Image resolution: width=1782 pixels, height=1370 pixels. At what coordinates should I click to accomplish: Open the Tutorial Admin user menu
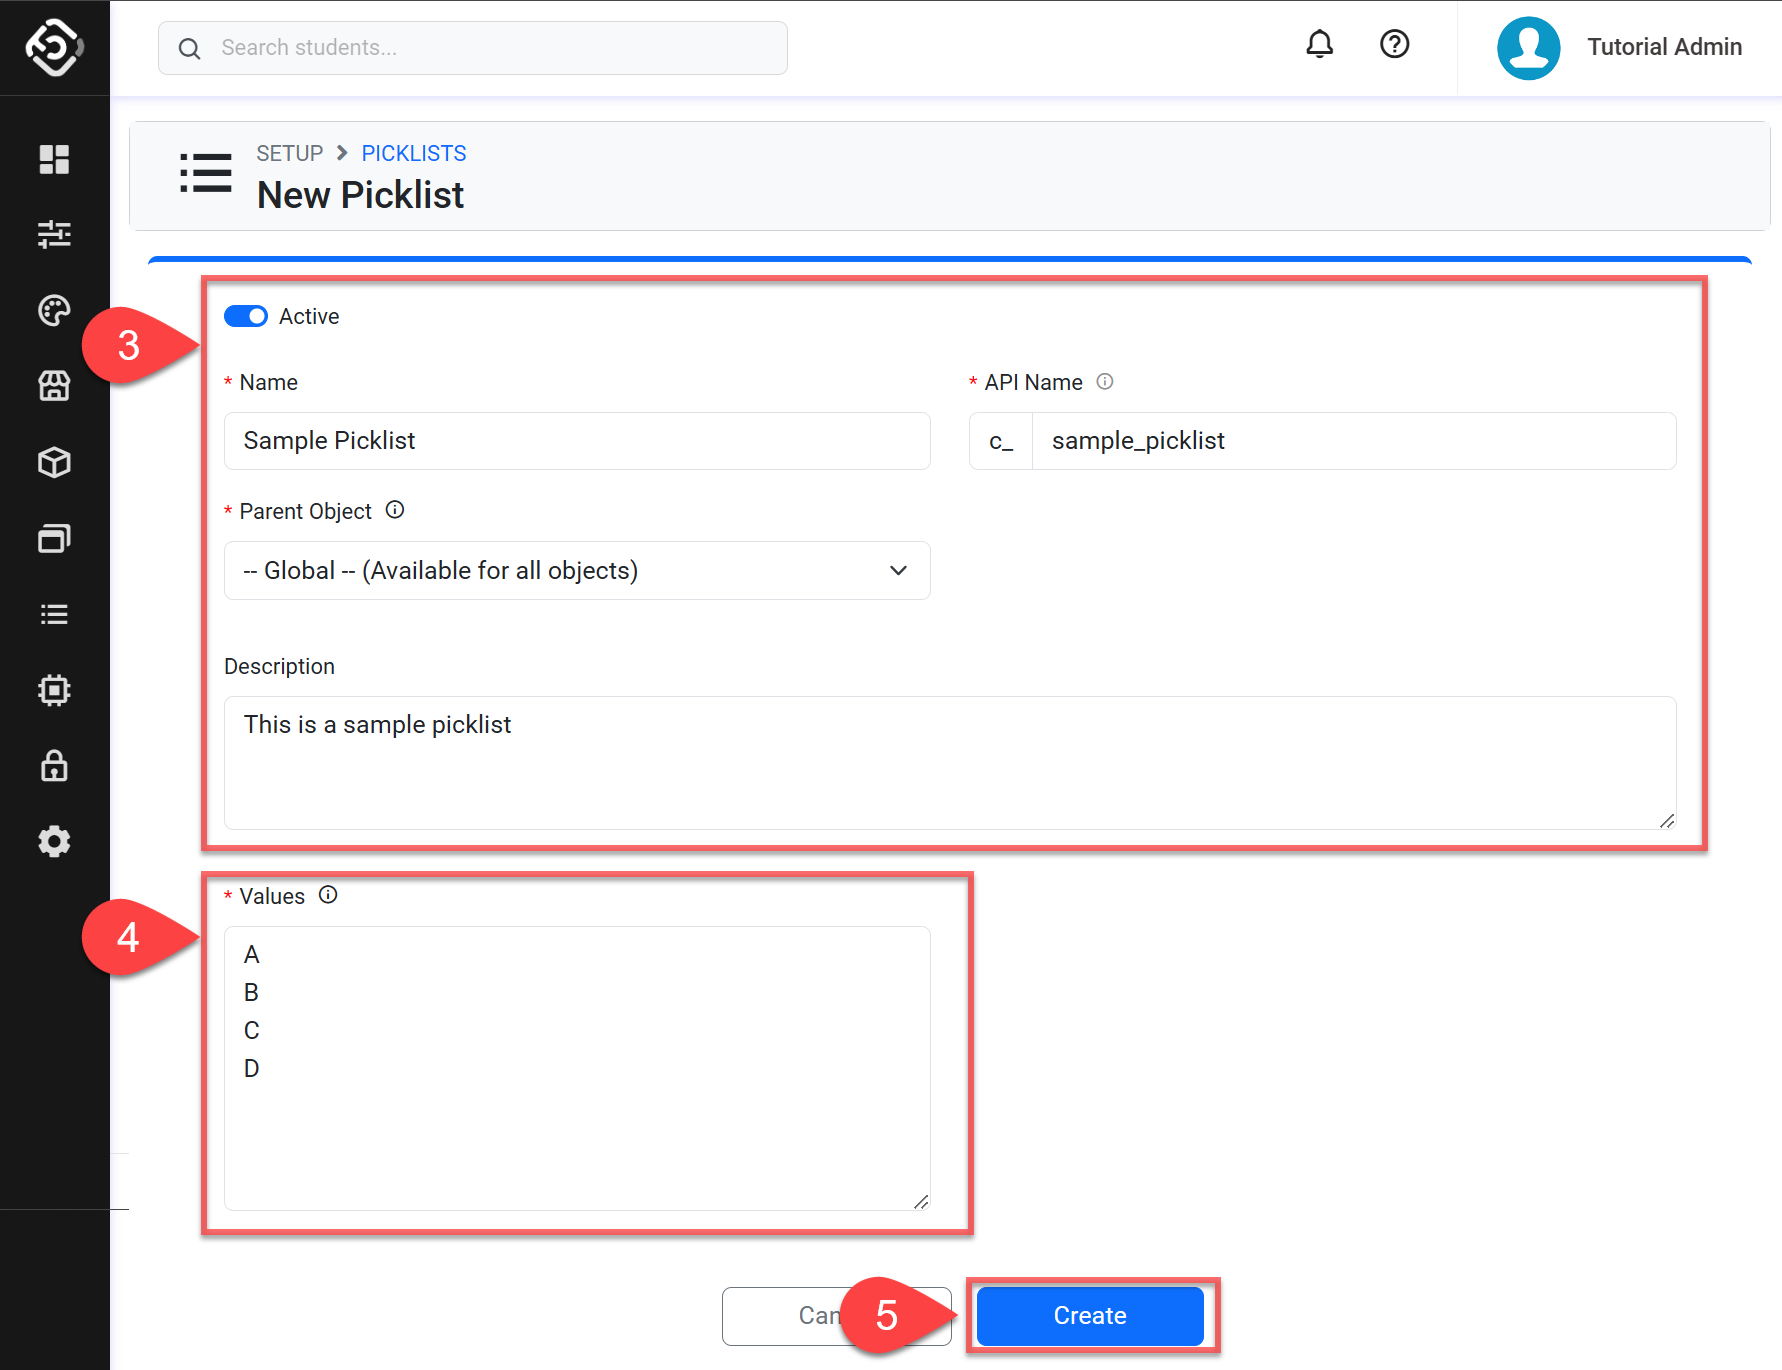click(1664, 47)
